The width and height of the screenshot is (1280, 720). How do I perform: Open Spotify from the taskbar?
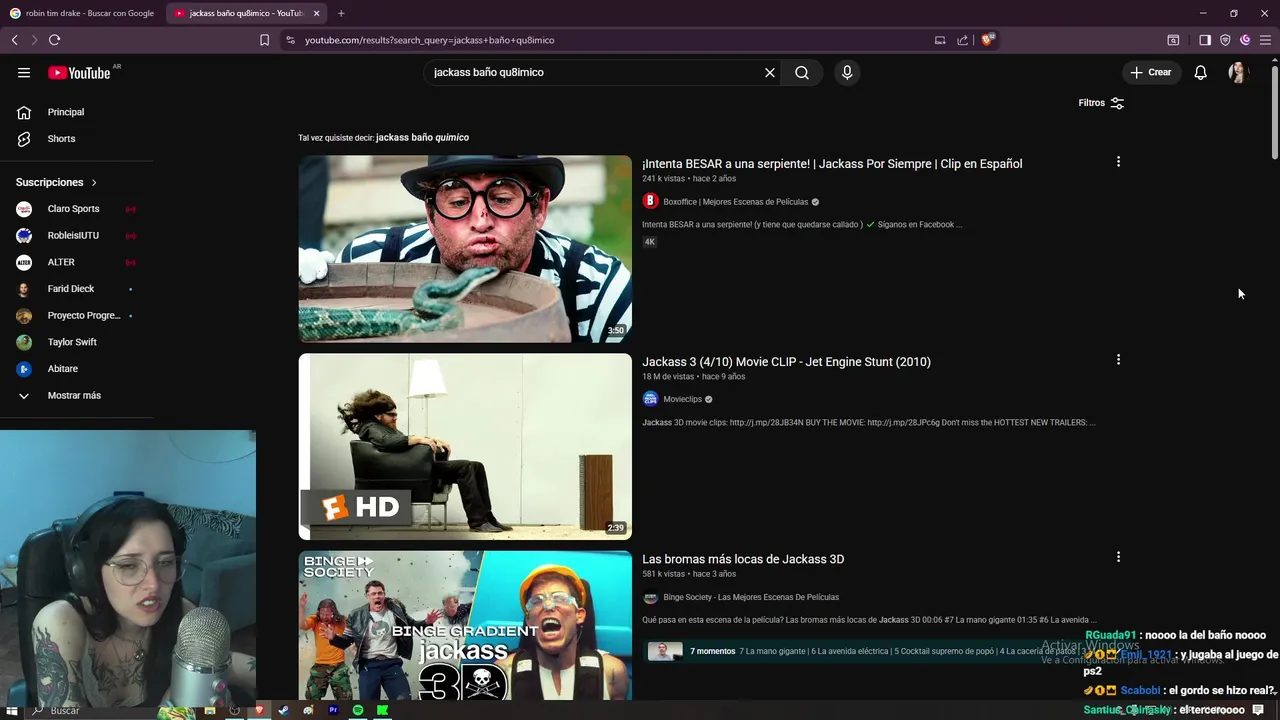click(358, 710)
